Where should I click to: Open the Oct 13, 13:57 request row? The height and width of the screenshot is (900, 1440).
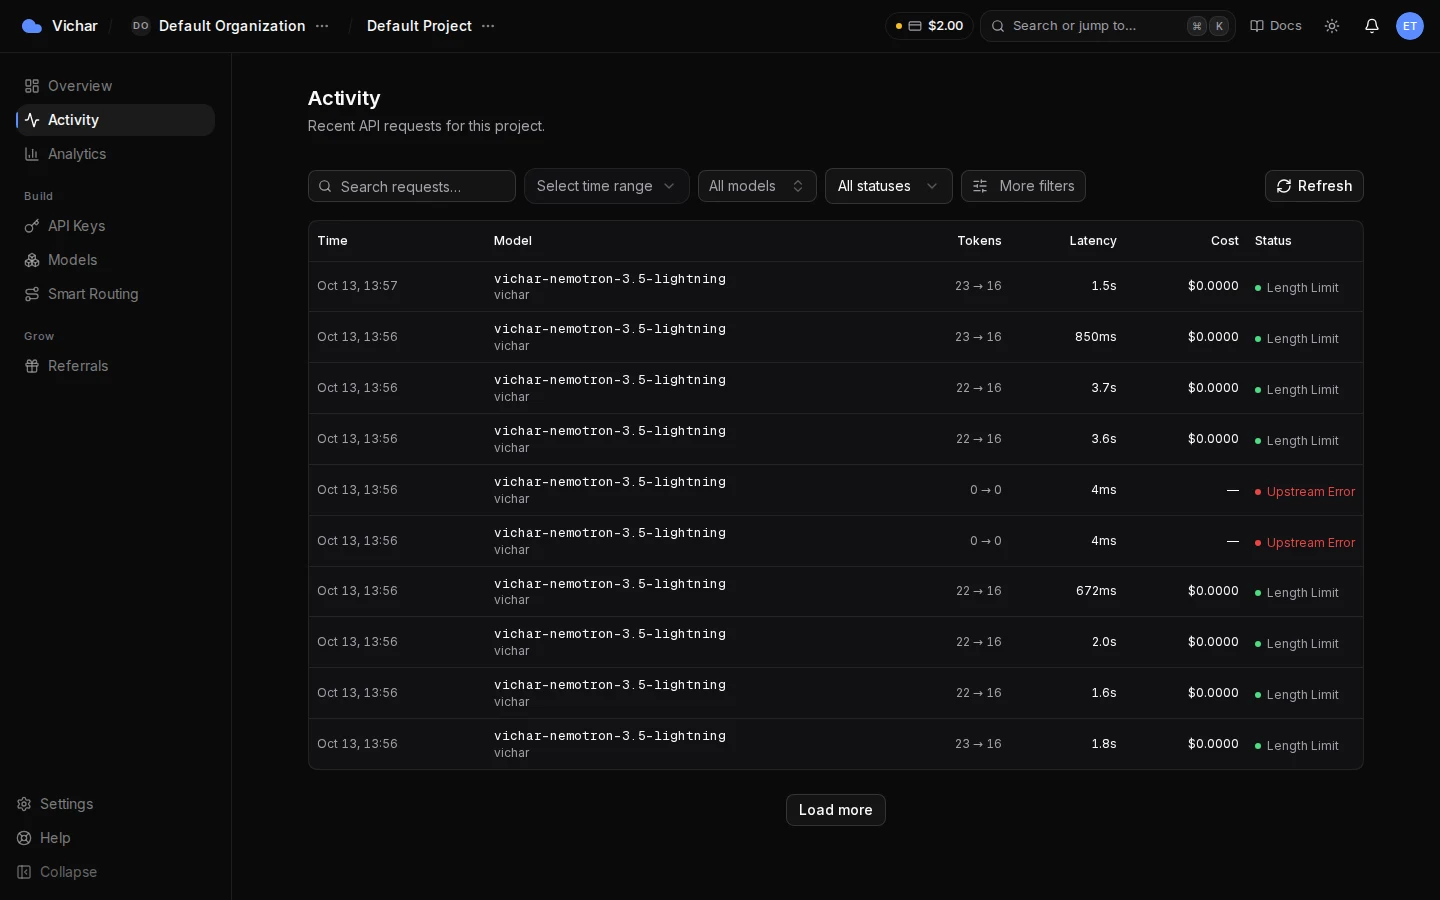click(836, 286)
